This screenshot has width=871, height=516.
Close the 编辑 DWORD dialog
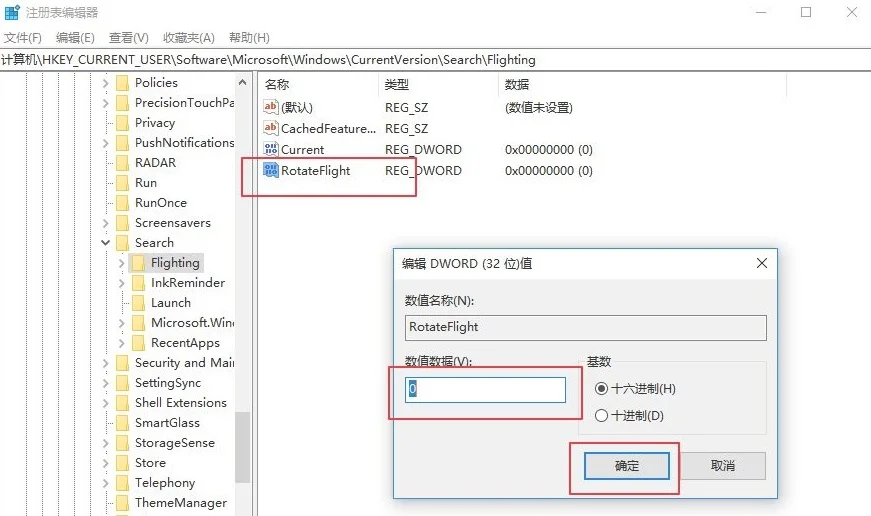coord(762,263)
